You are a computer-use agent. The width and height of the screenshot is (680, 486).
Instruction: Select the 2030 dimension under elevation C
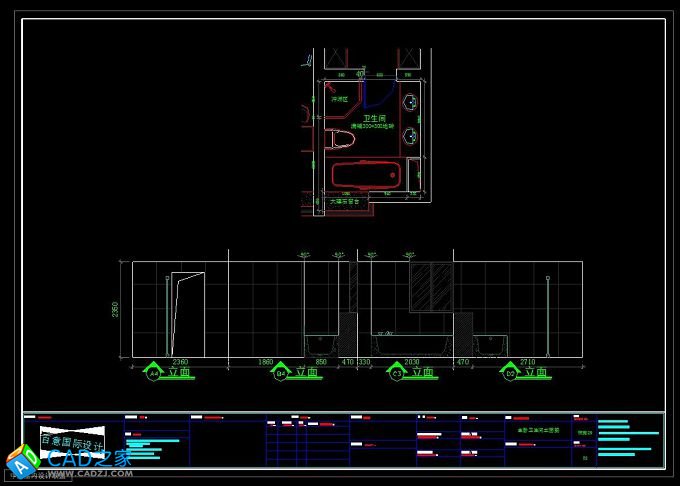pyautogui.click(x=412, y=361)
